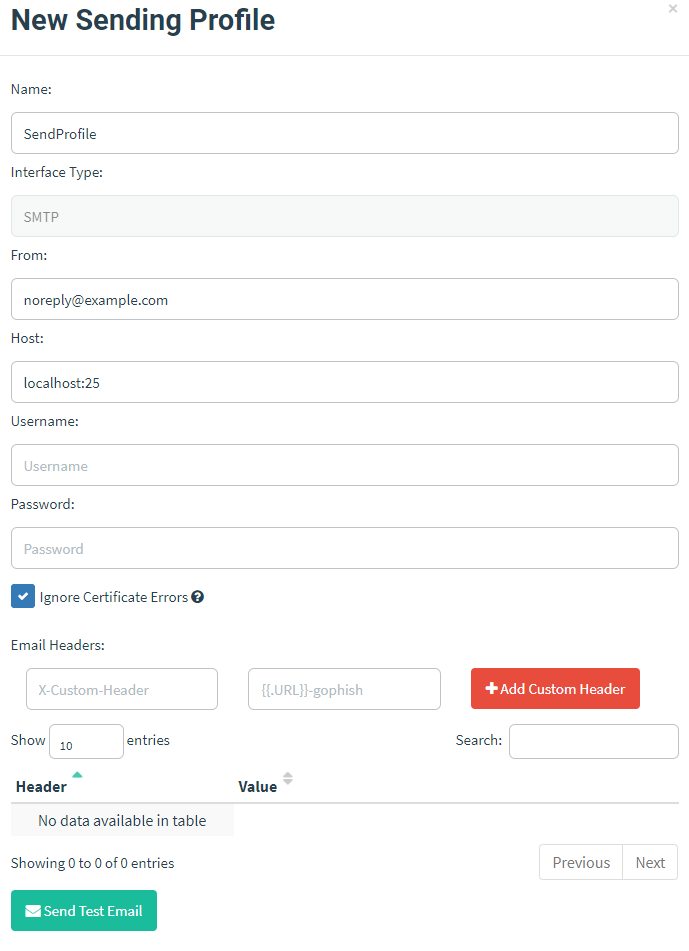Click the Name field containing SendProfile

pyautogui.click(x=345, y=133)
